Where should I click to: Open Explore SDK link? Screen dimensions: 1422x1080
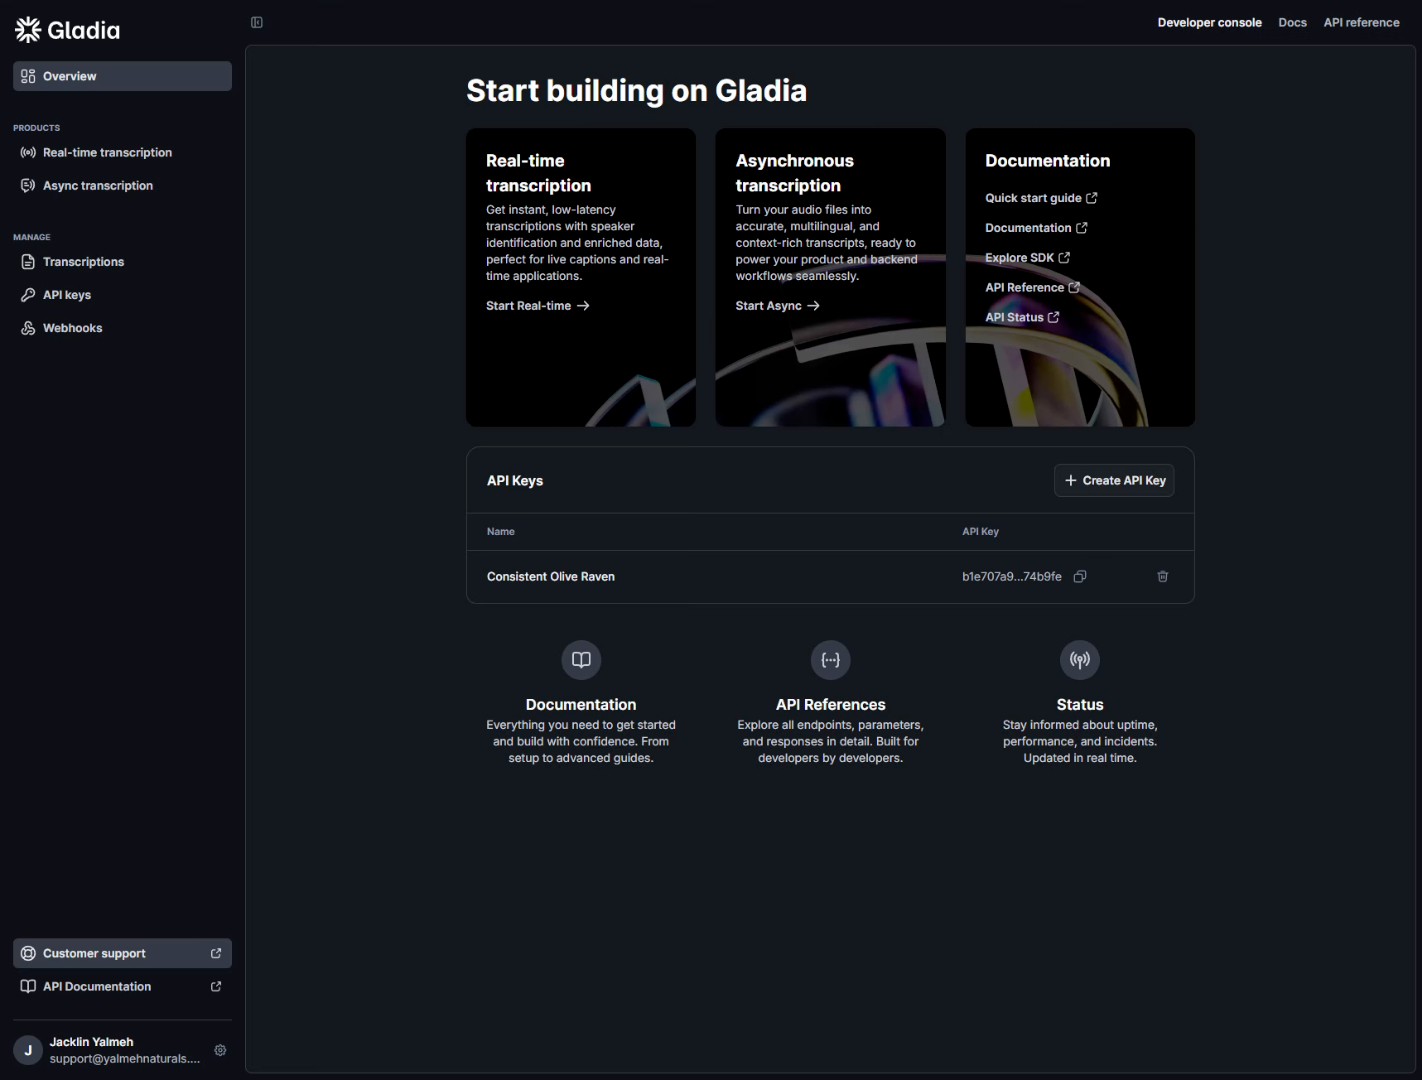pos(1028,258)
